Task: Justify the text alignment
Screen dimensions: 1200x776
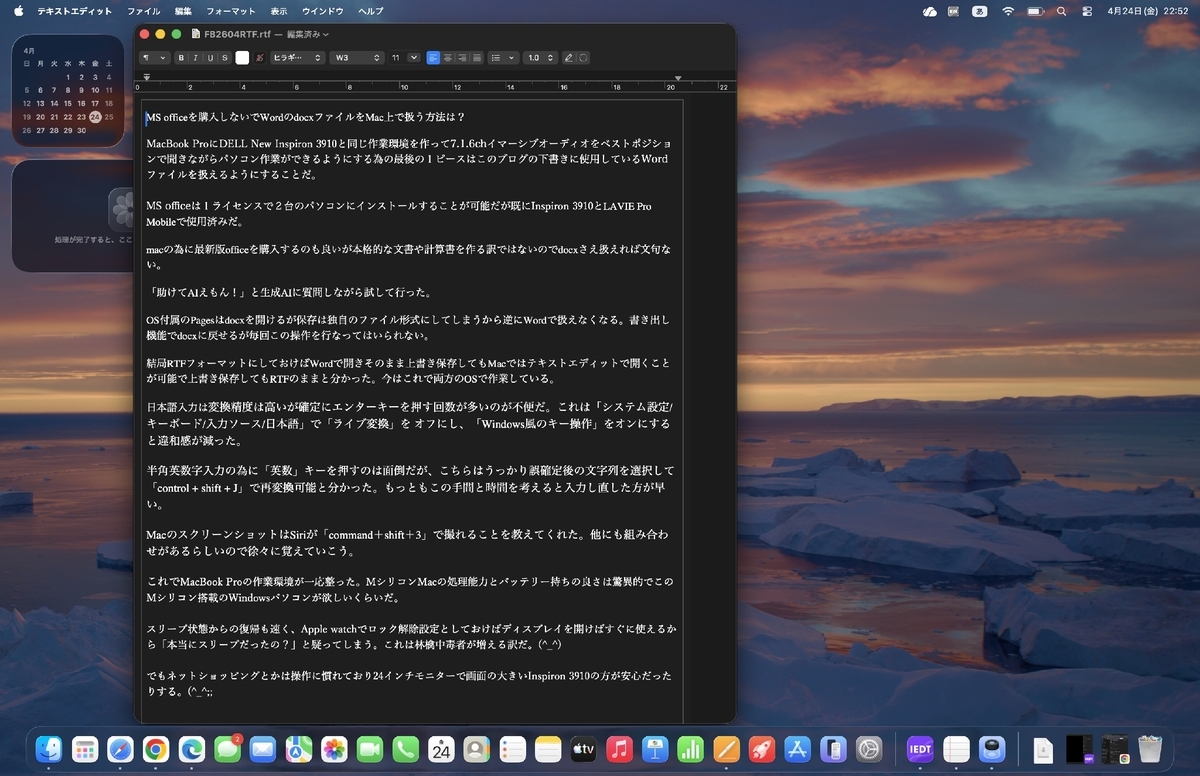Action: click(476, 58)
